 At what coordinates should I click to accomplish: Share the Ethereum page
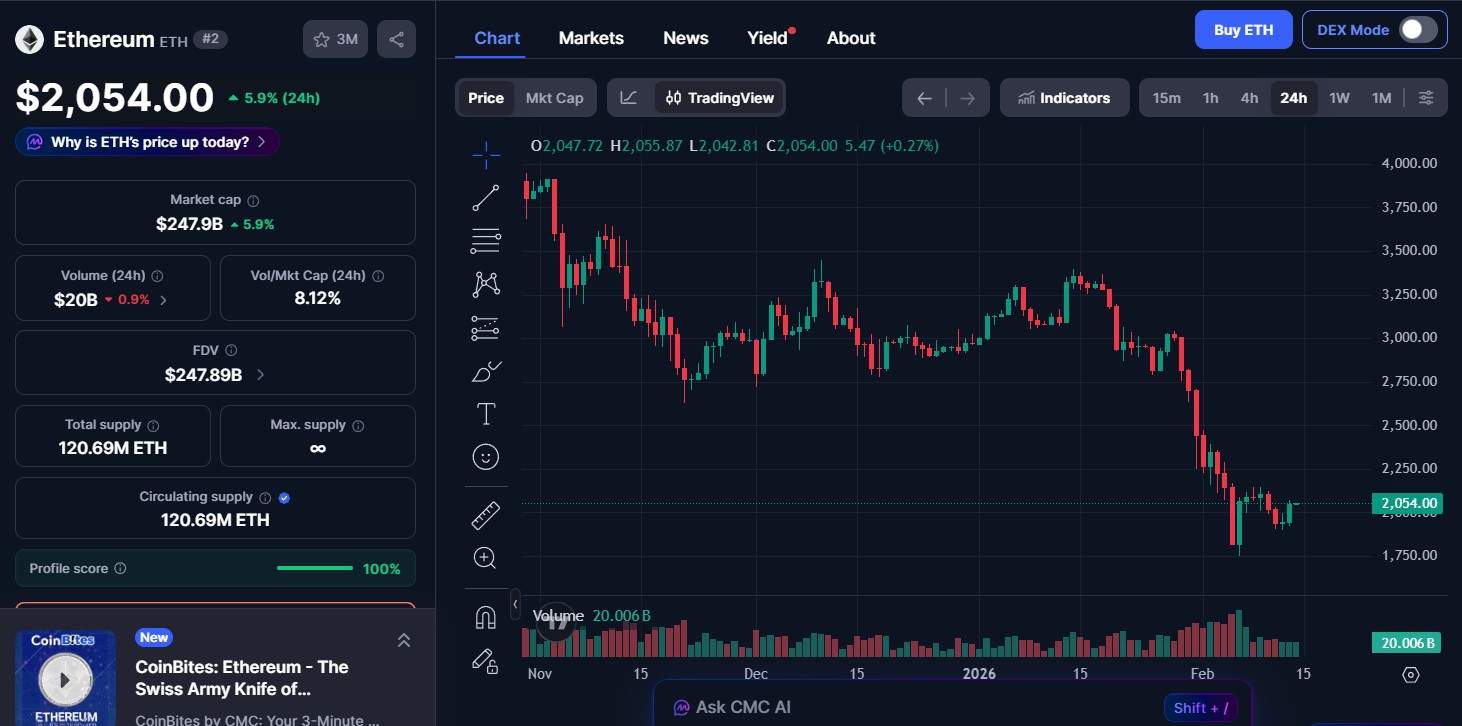(396, 38)
